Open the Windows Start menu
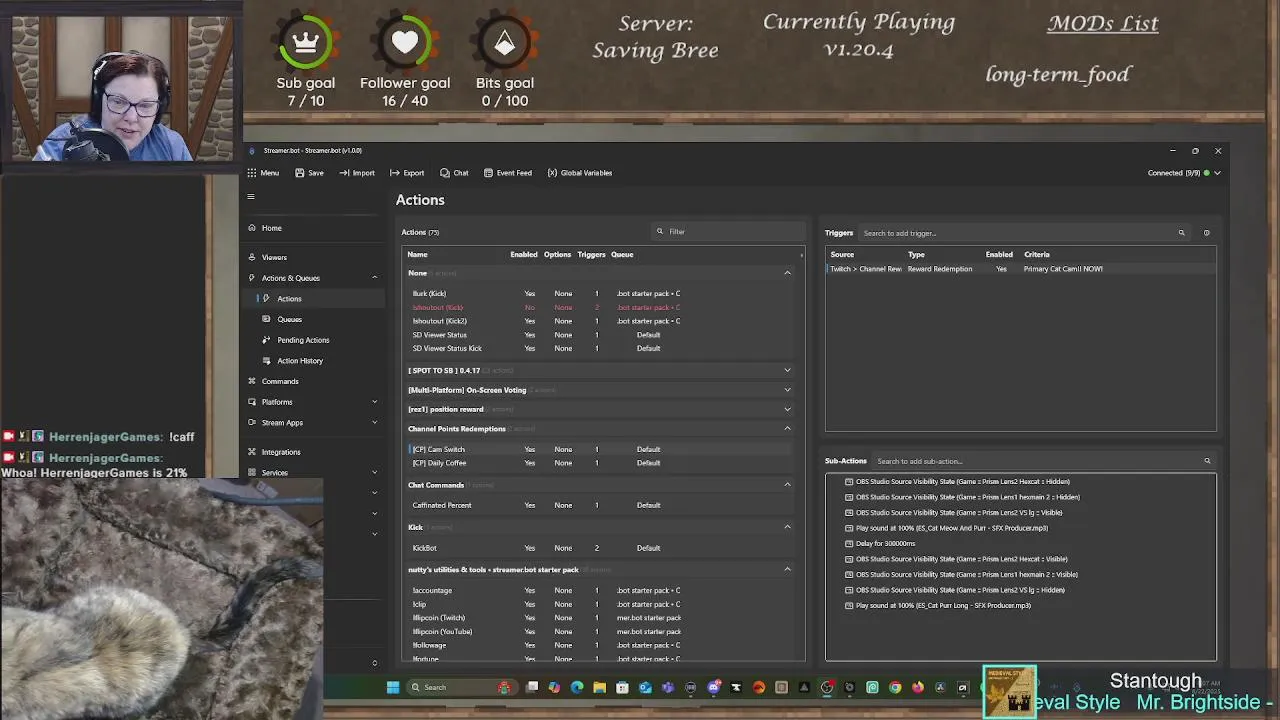 tap(393, 687)
